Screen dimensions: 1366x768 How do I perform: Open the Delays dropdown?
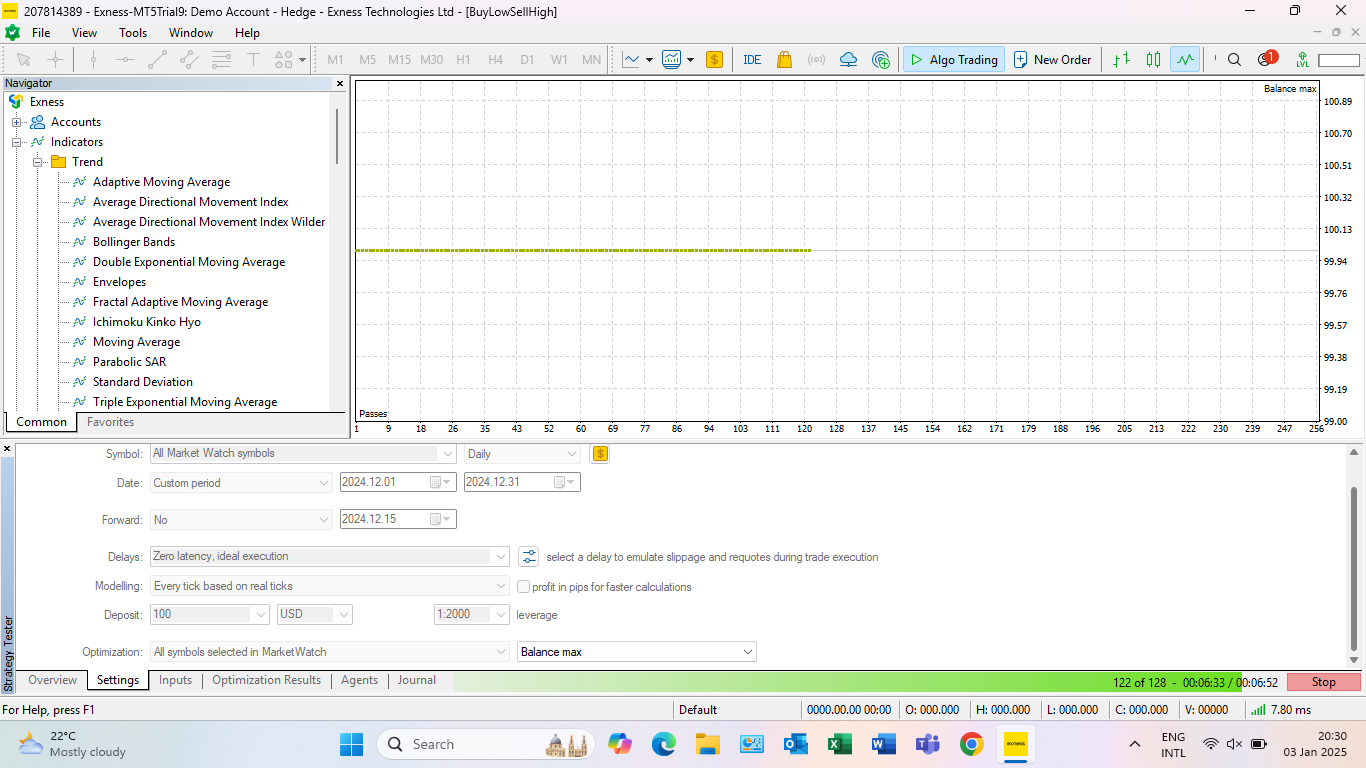tap(330, 556)
